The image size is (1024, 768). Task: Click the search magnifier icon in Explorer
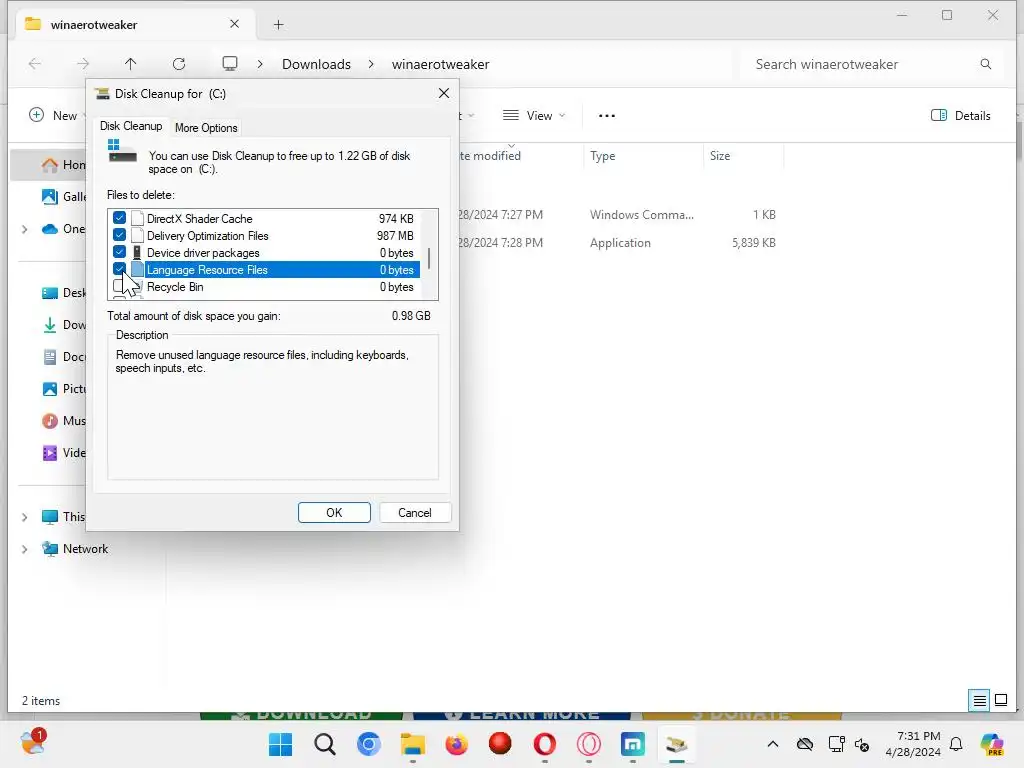pyautogui.click(x=985, y=64)
